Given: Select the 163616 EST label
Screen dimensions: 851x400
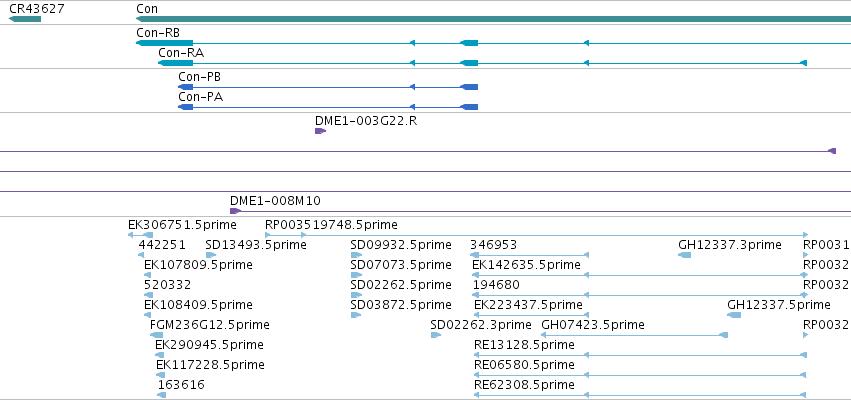Looking at the screenshot, I should [x=181, y=385].
